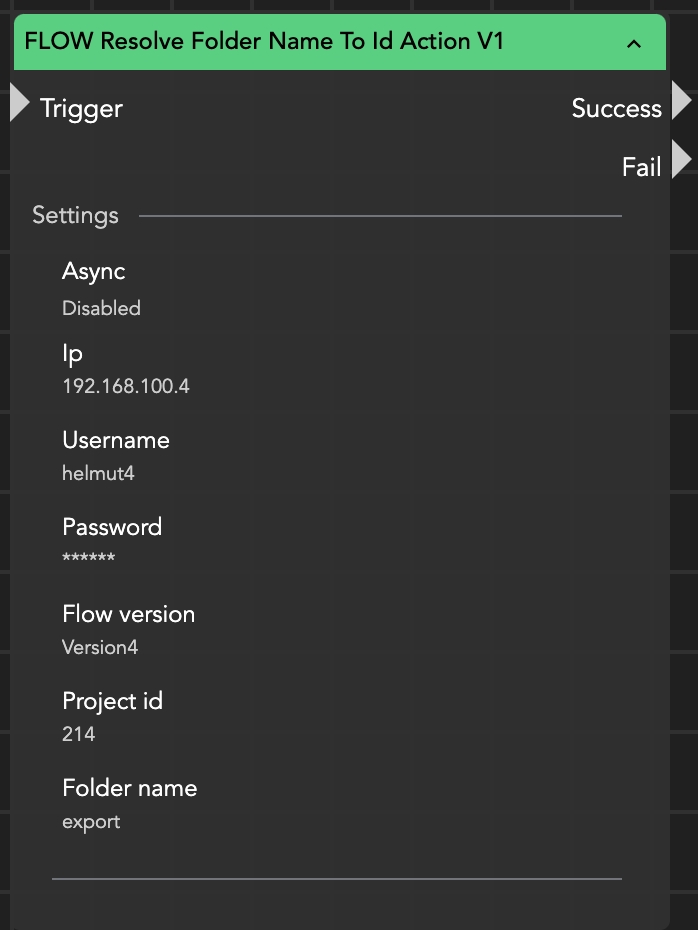Collapse the node with the header chevron
The height and width of the screenshot is (930, 698).
pos(633,43)
